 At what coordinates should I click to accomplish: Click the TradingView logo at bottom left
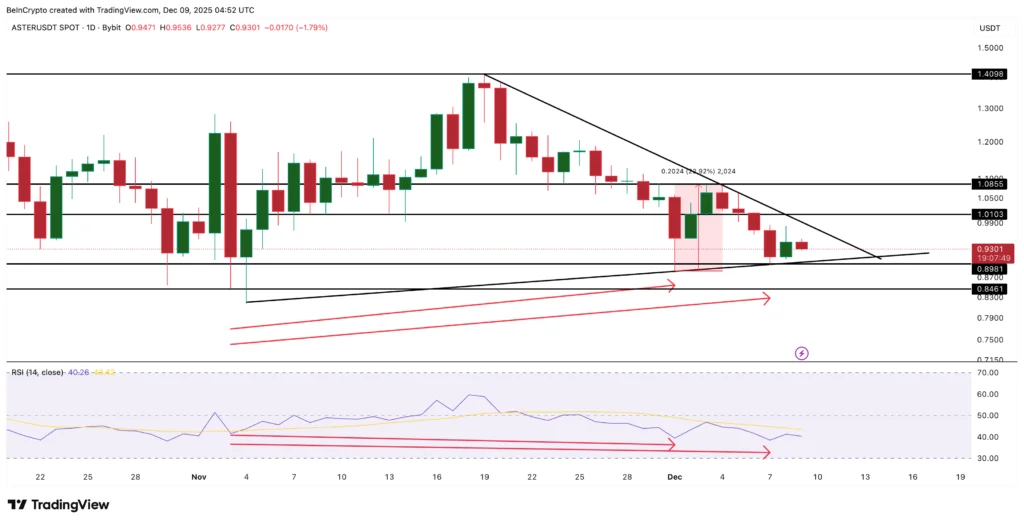click(59, 504)
